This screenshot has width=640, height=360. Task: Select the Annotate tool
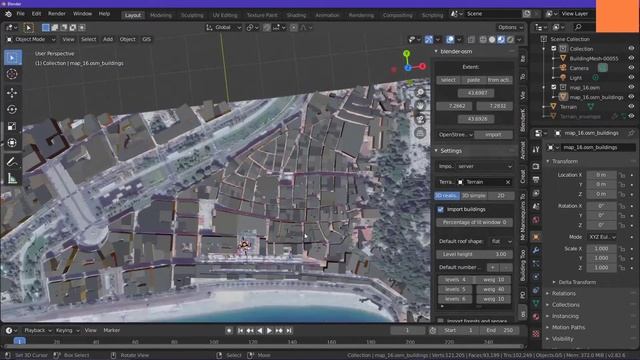click(x=12, y=162)
